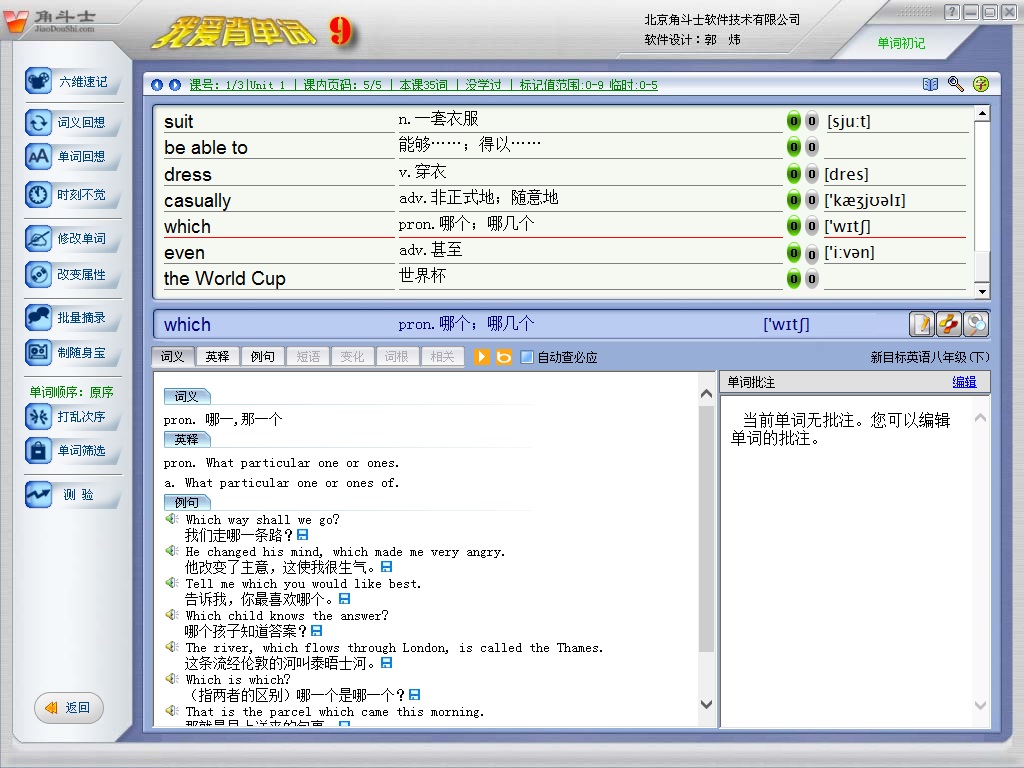This screenshot has width=1024, height=768.
Task: Click the magnifier icon in the which bar
Action: [x=976, y=324]
